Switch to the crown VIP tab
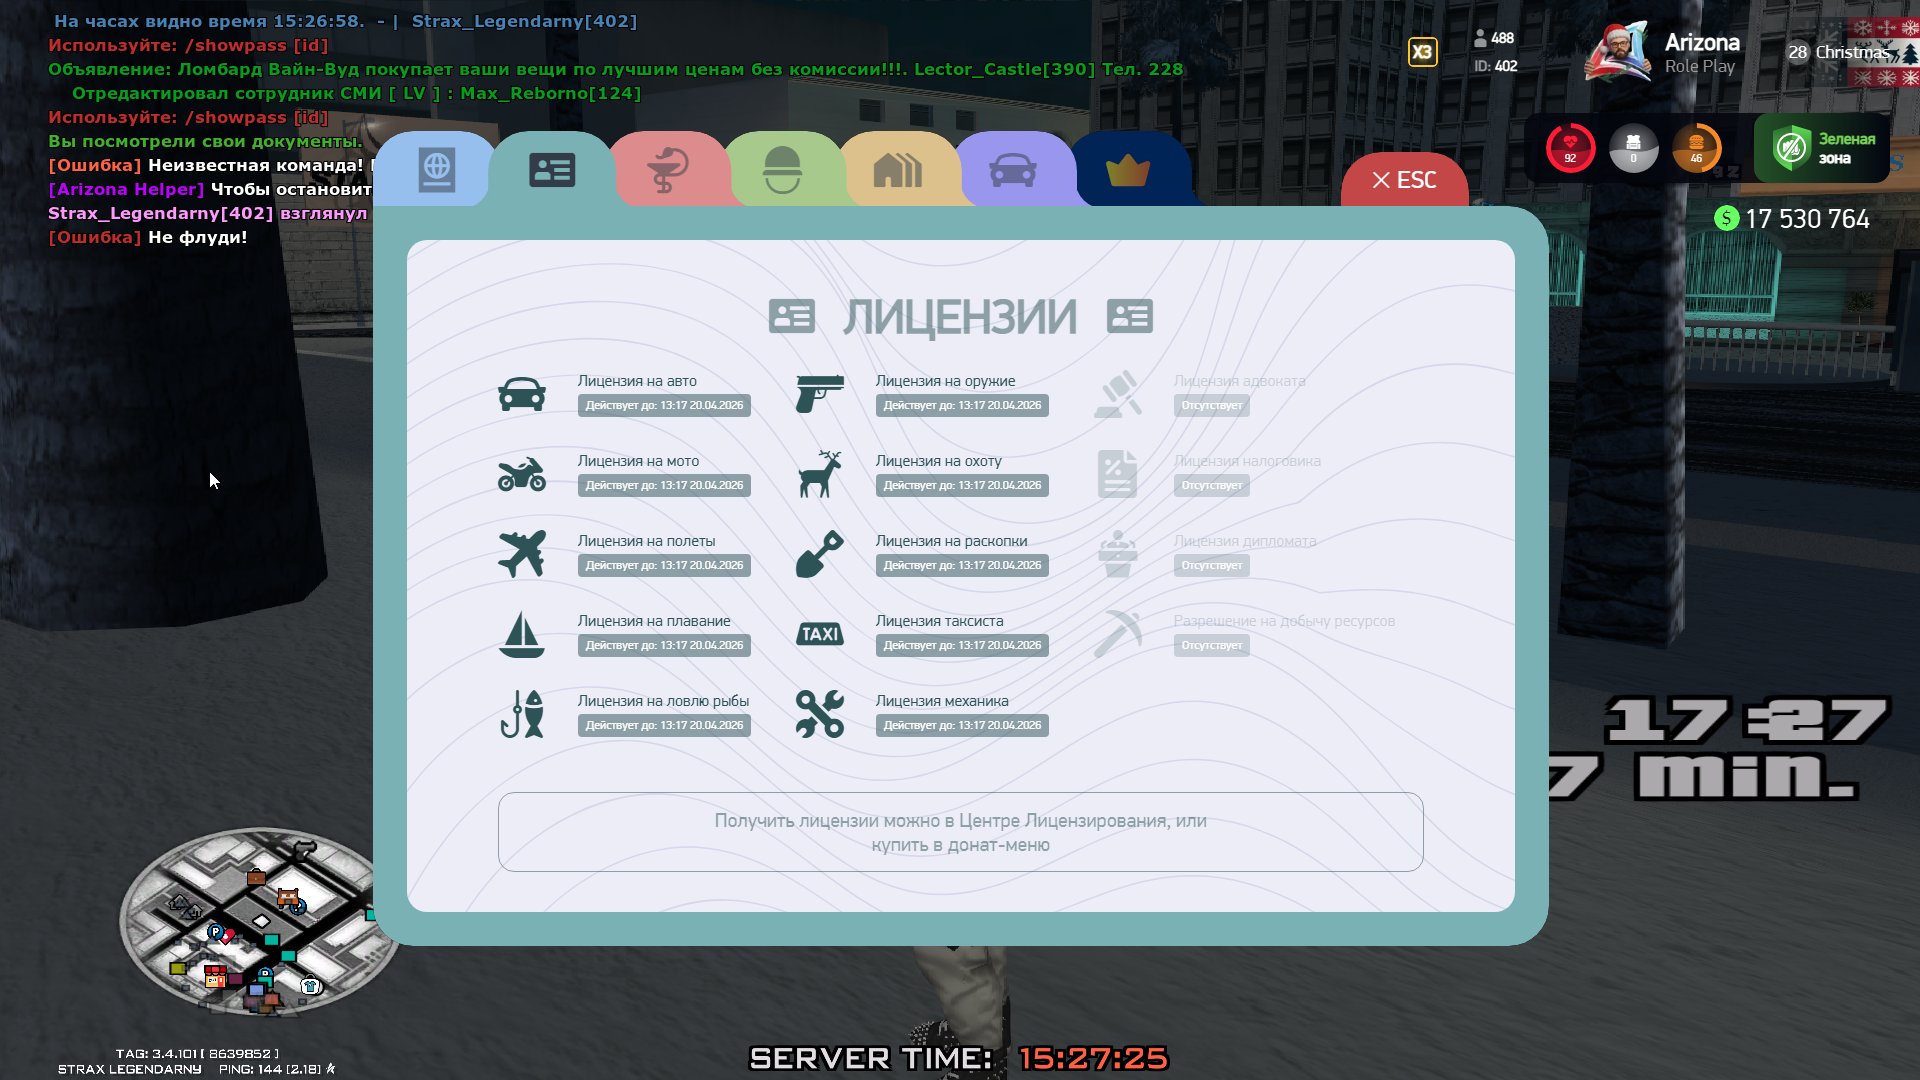 pos(1128,171)
